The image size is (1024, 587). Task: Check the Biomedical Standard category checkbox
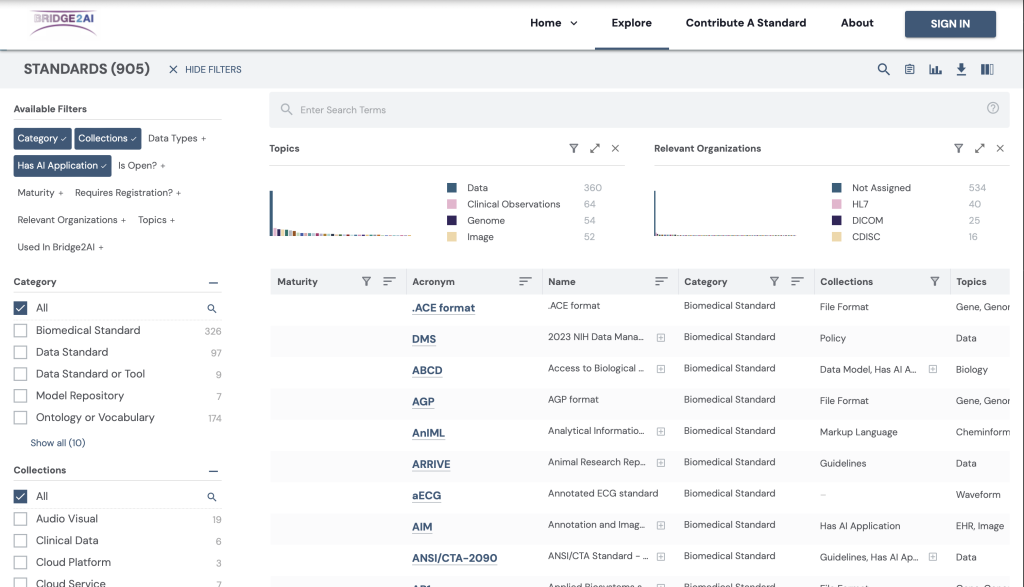tap(21, 330)
